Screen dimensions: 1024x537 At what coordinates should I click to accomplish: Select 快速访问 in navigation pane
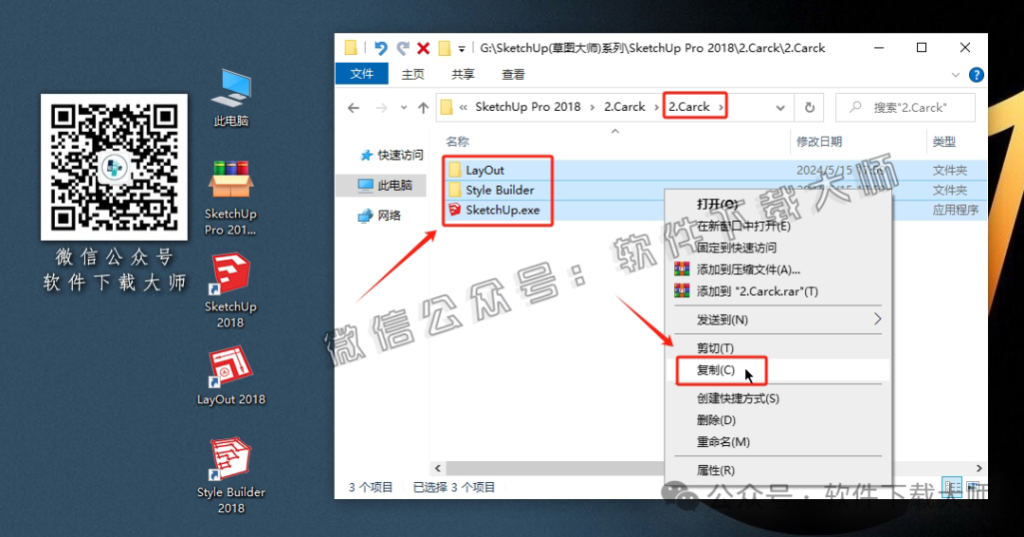(x=392, y=155)
